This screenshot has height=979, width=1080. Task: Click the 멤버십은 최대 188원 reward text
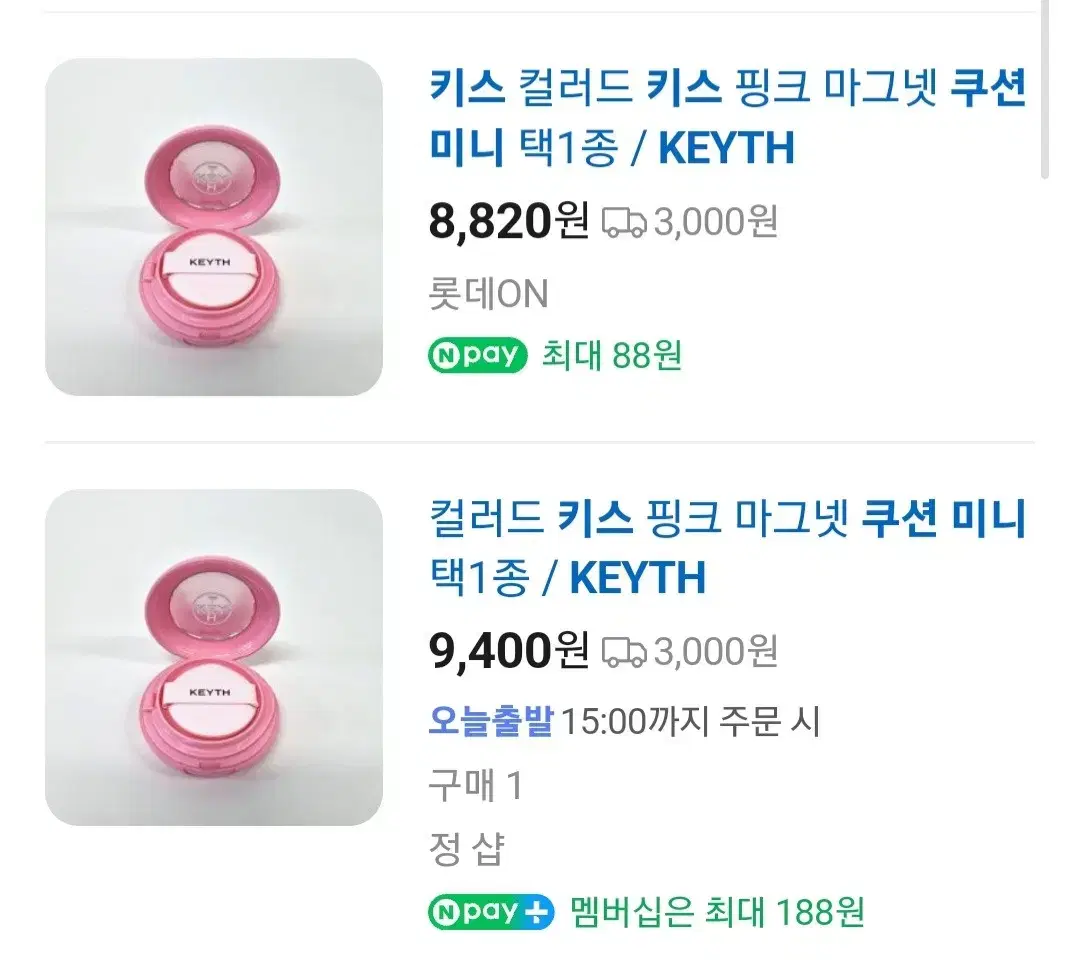point(717,912)
